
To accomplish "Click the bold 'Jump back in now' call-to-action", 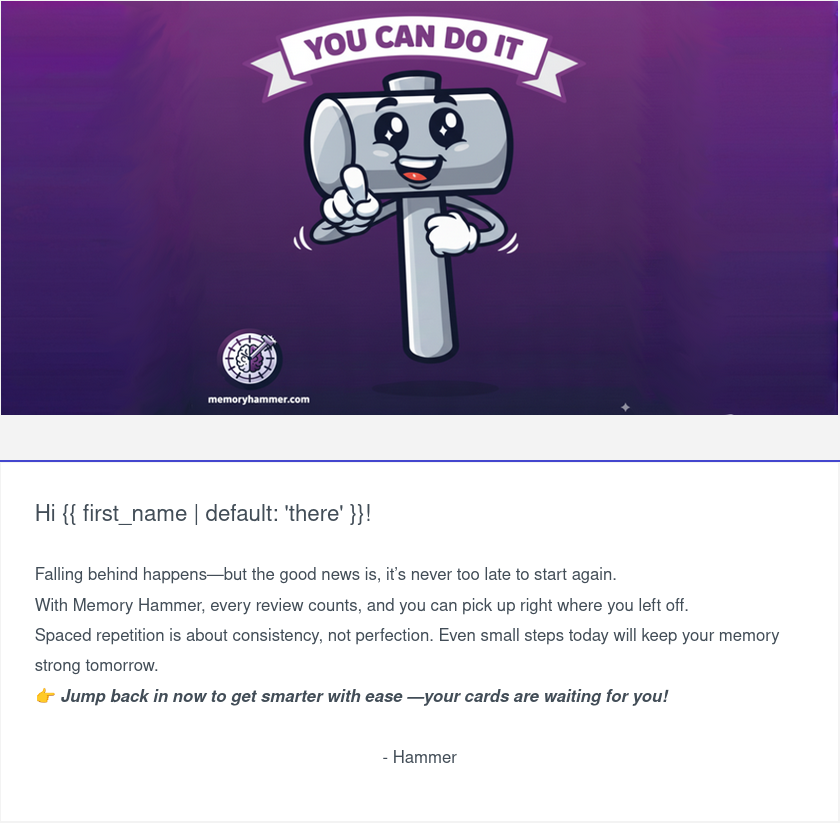I will (x=364, y=696).
